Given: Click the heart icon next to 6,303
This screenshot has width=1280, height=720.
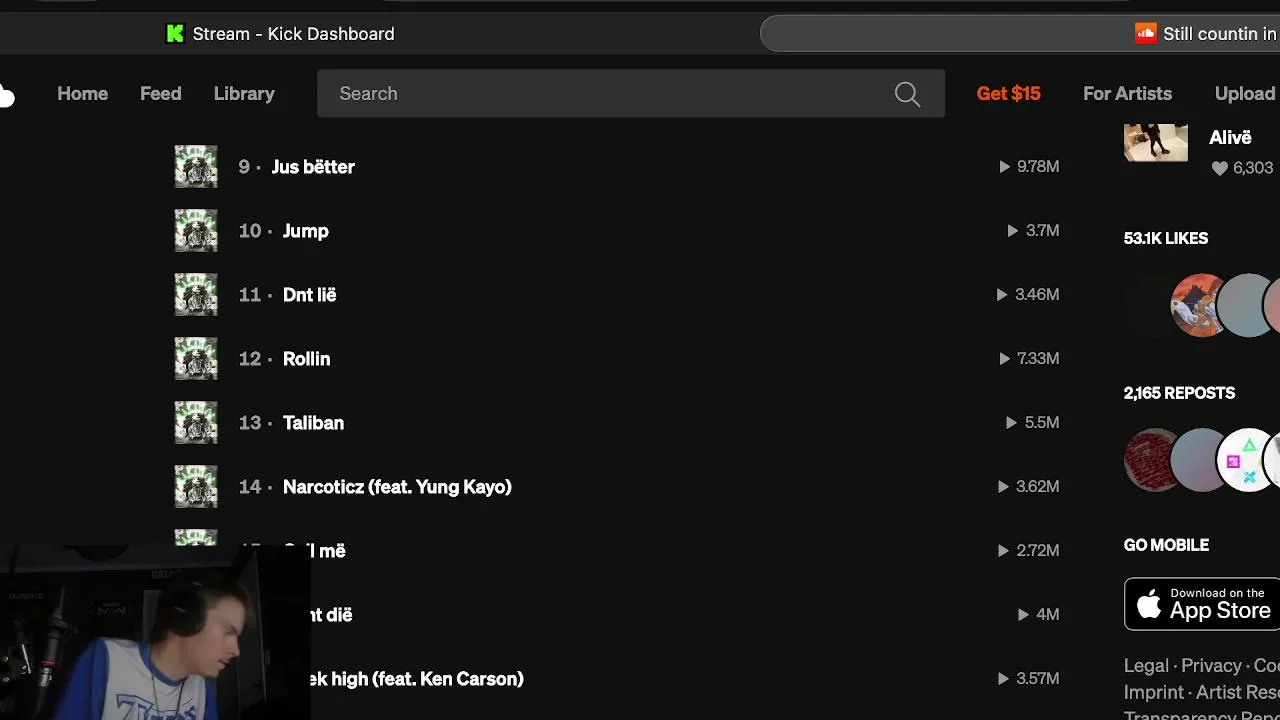Looking at the screenshot, I should point(1219,169).
